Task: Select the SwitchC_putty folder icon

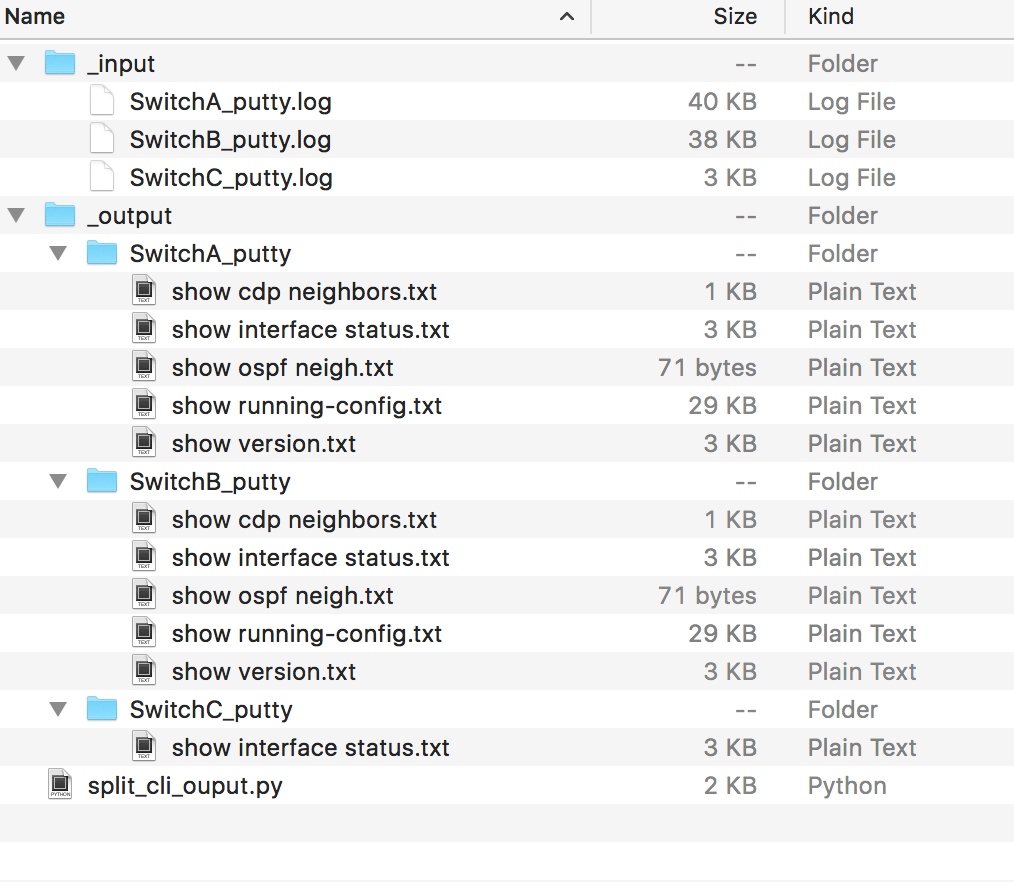Action: [x=102, y=709]
